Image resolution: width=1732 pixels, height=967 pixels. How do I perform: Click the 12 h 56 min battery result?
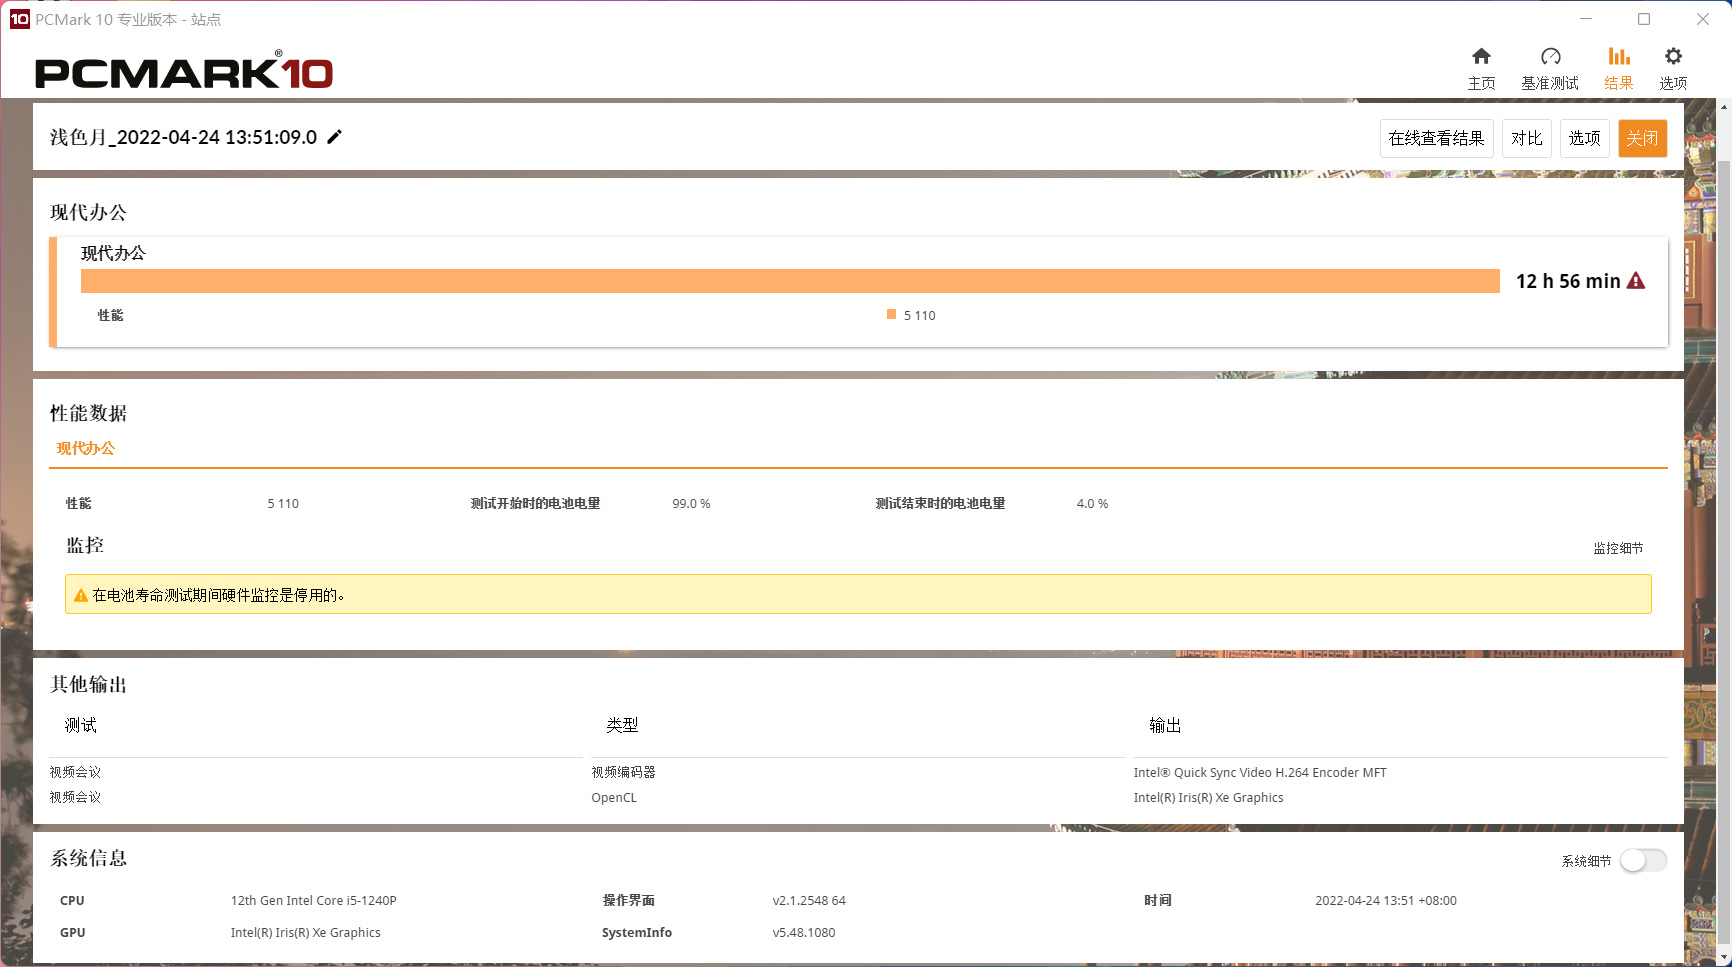pyautogui.click(x=1568, y=281)
